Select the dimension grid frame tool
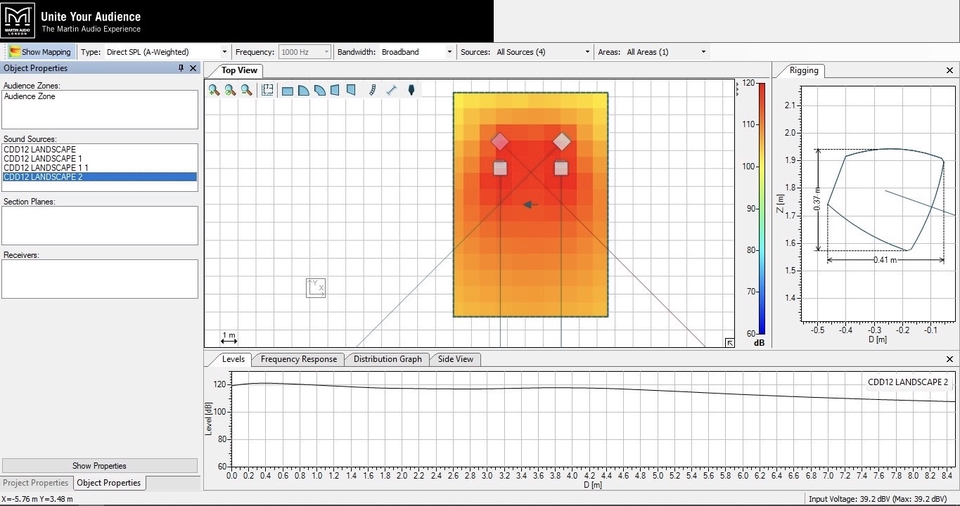The width and height of the screenshot is (960, 506). point(268,90)
